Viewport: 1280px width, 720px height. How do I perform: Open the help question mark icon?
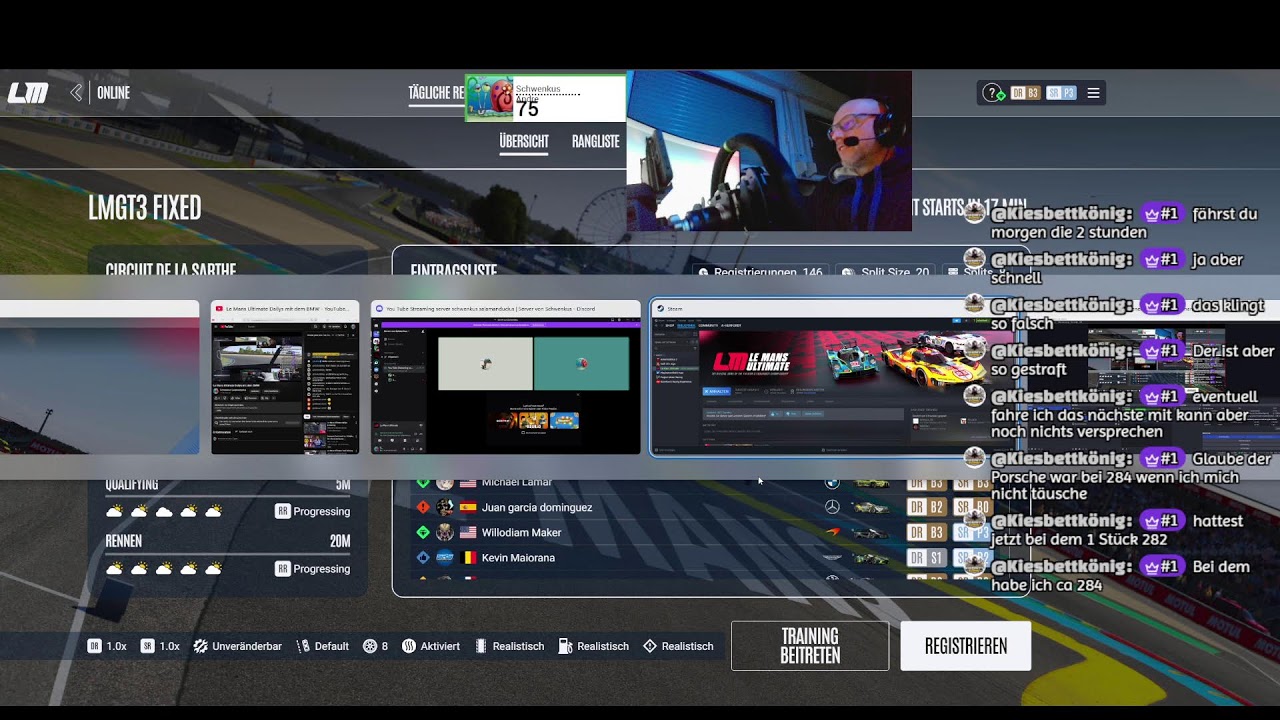992,93
